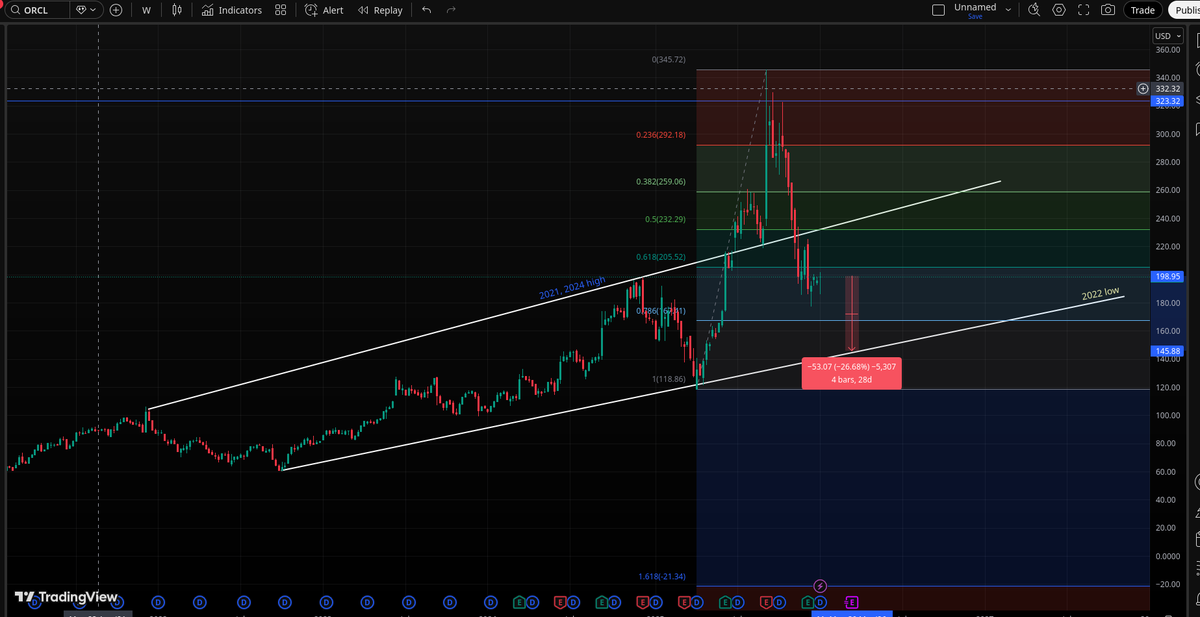Viewport: 1200px width, 617px height.
Task: Select the 198.95 current price label
Action: pos(1168,276)
